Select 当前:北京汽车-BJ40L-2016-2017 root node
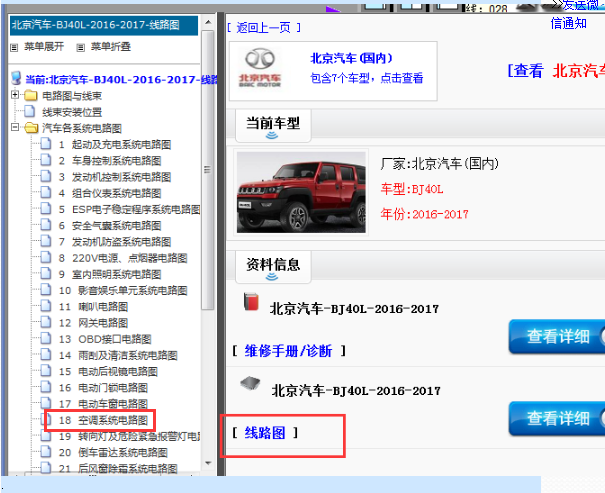This screenshot has height=493, width=605. click(x=121, y=80)
